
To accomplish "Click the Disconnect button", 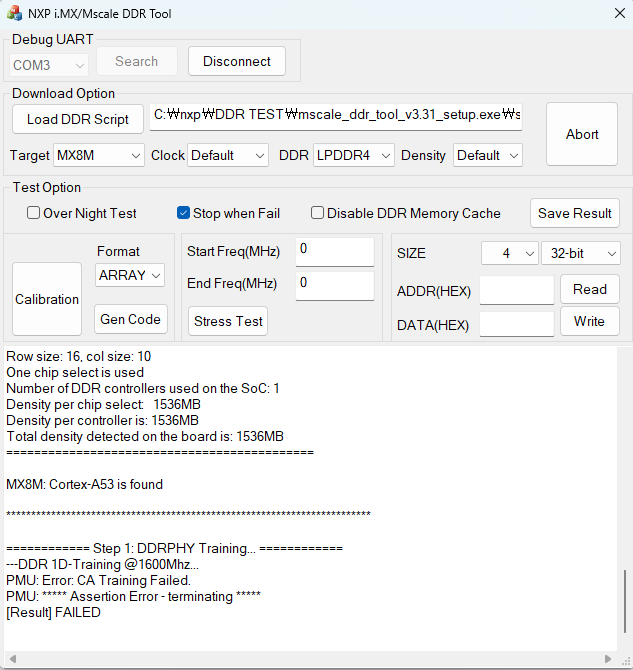I will click(237, 61).
